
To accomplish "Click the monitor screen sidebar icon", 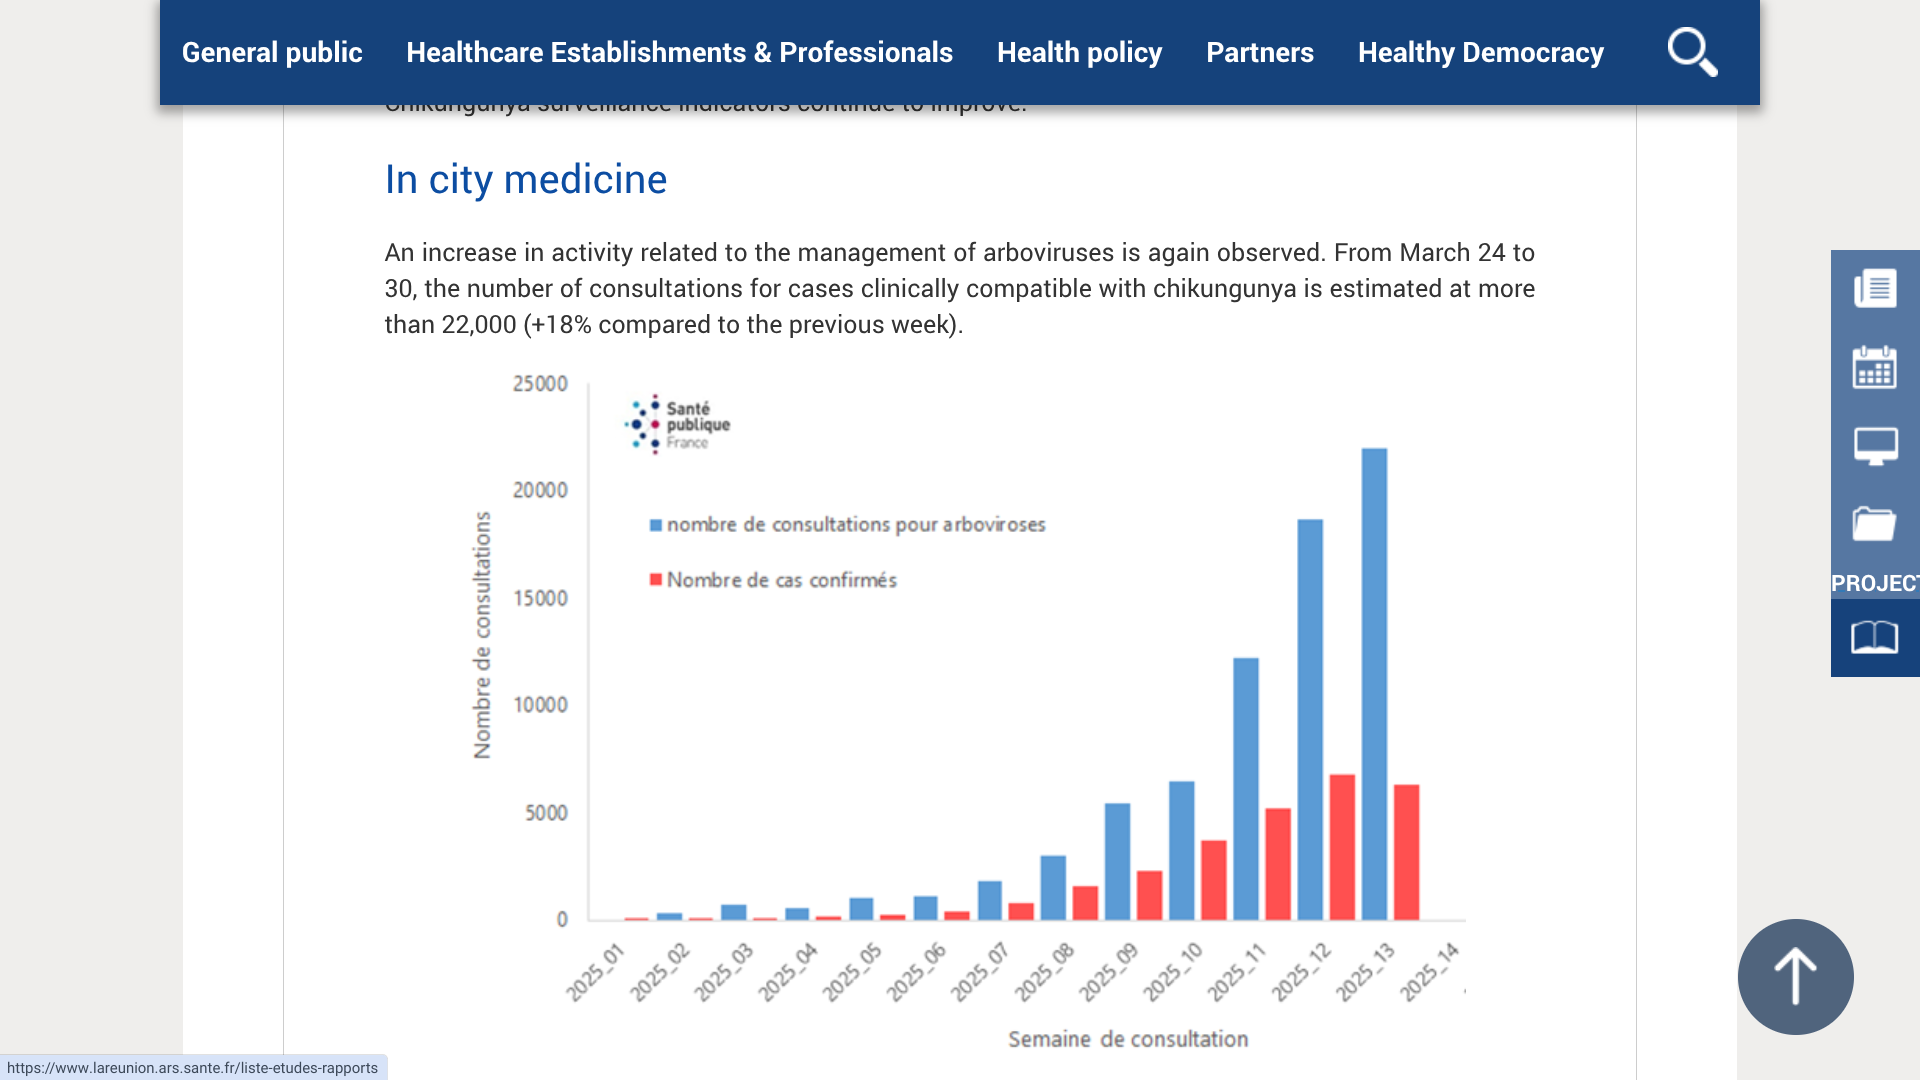I will (1875, 446).
